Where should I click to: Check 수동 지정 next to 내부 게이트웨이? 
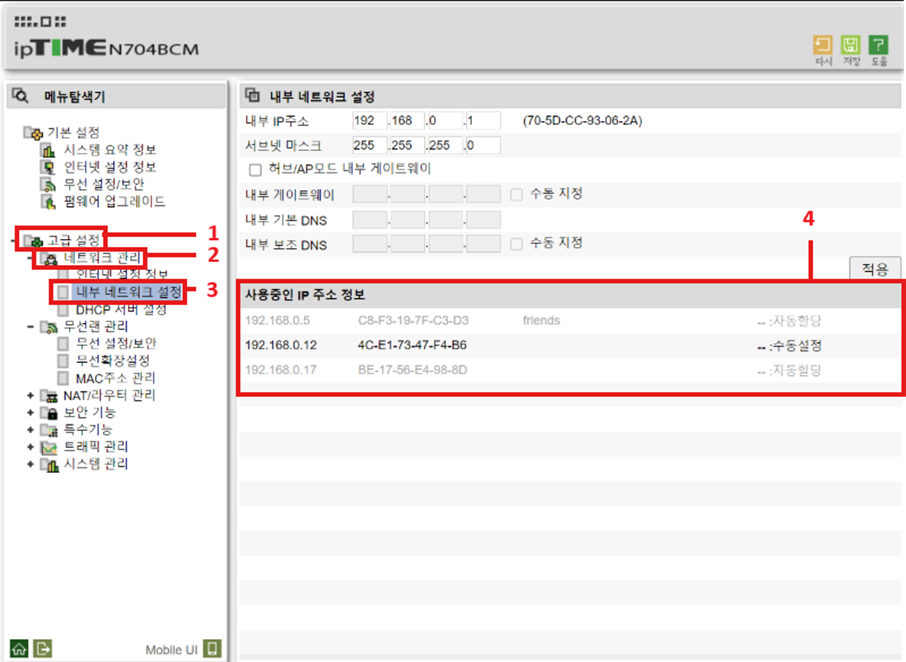pyautogui.click(x=515, y=195)
